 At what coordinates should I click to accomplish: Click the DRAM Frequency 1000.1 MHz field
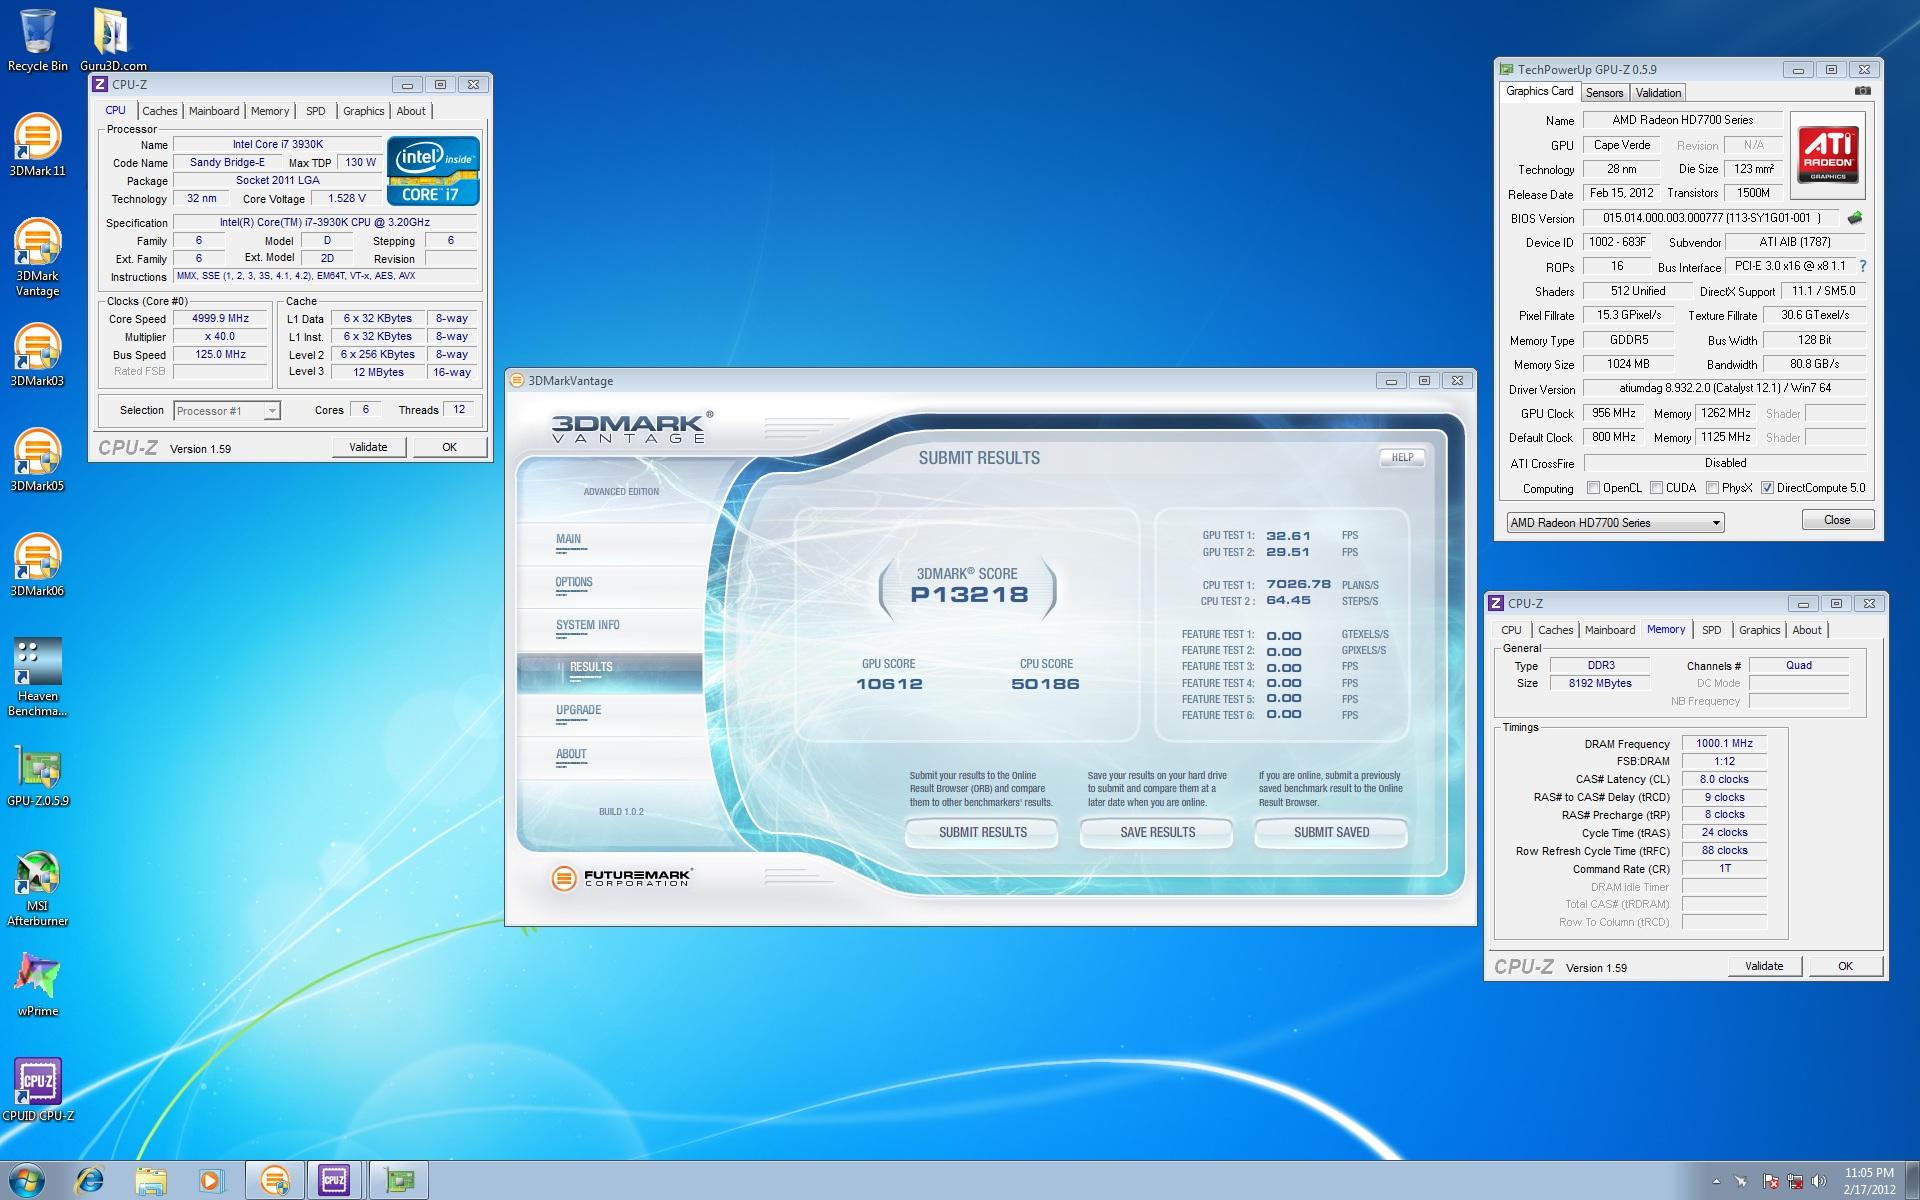(1725, 743)
